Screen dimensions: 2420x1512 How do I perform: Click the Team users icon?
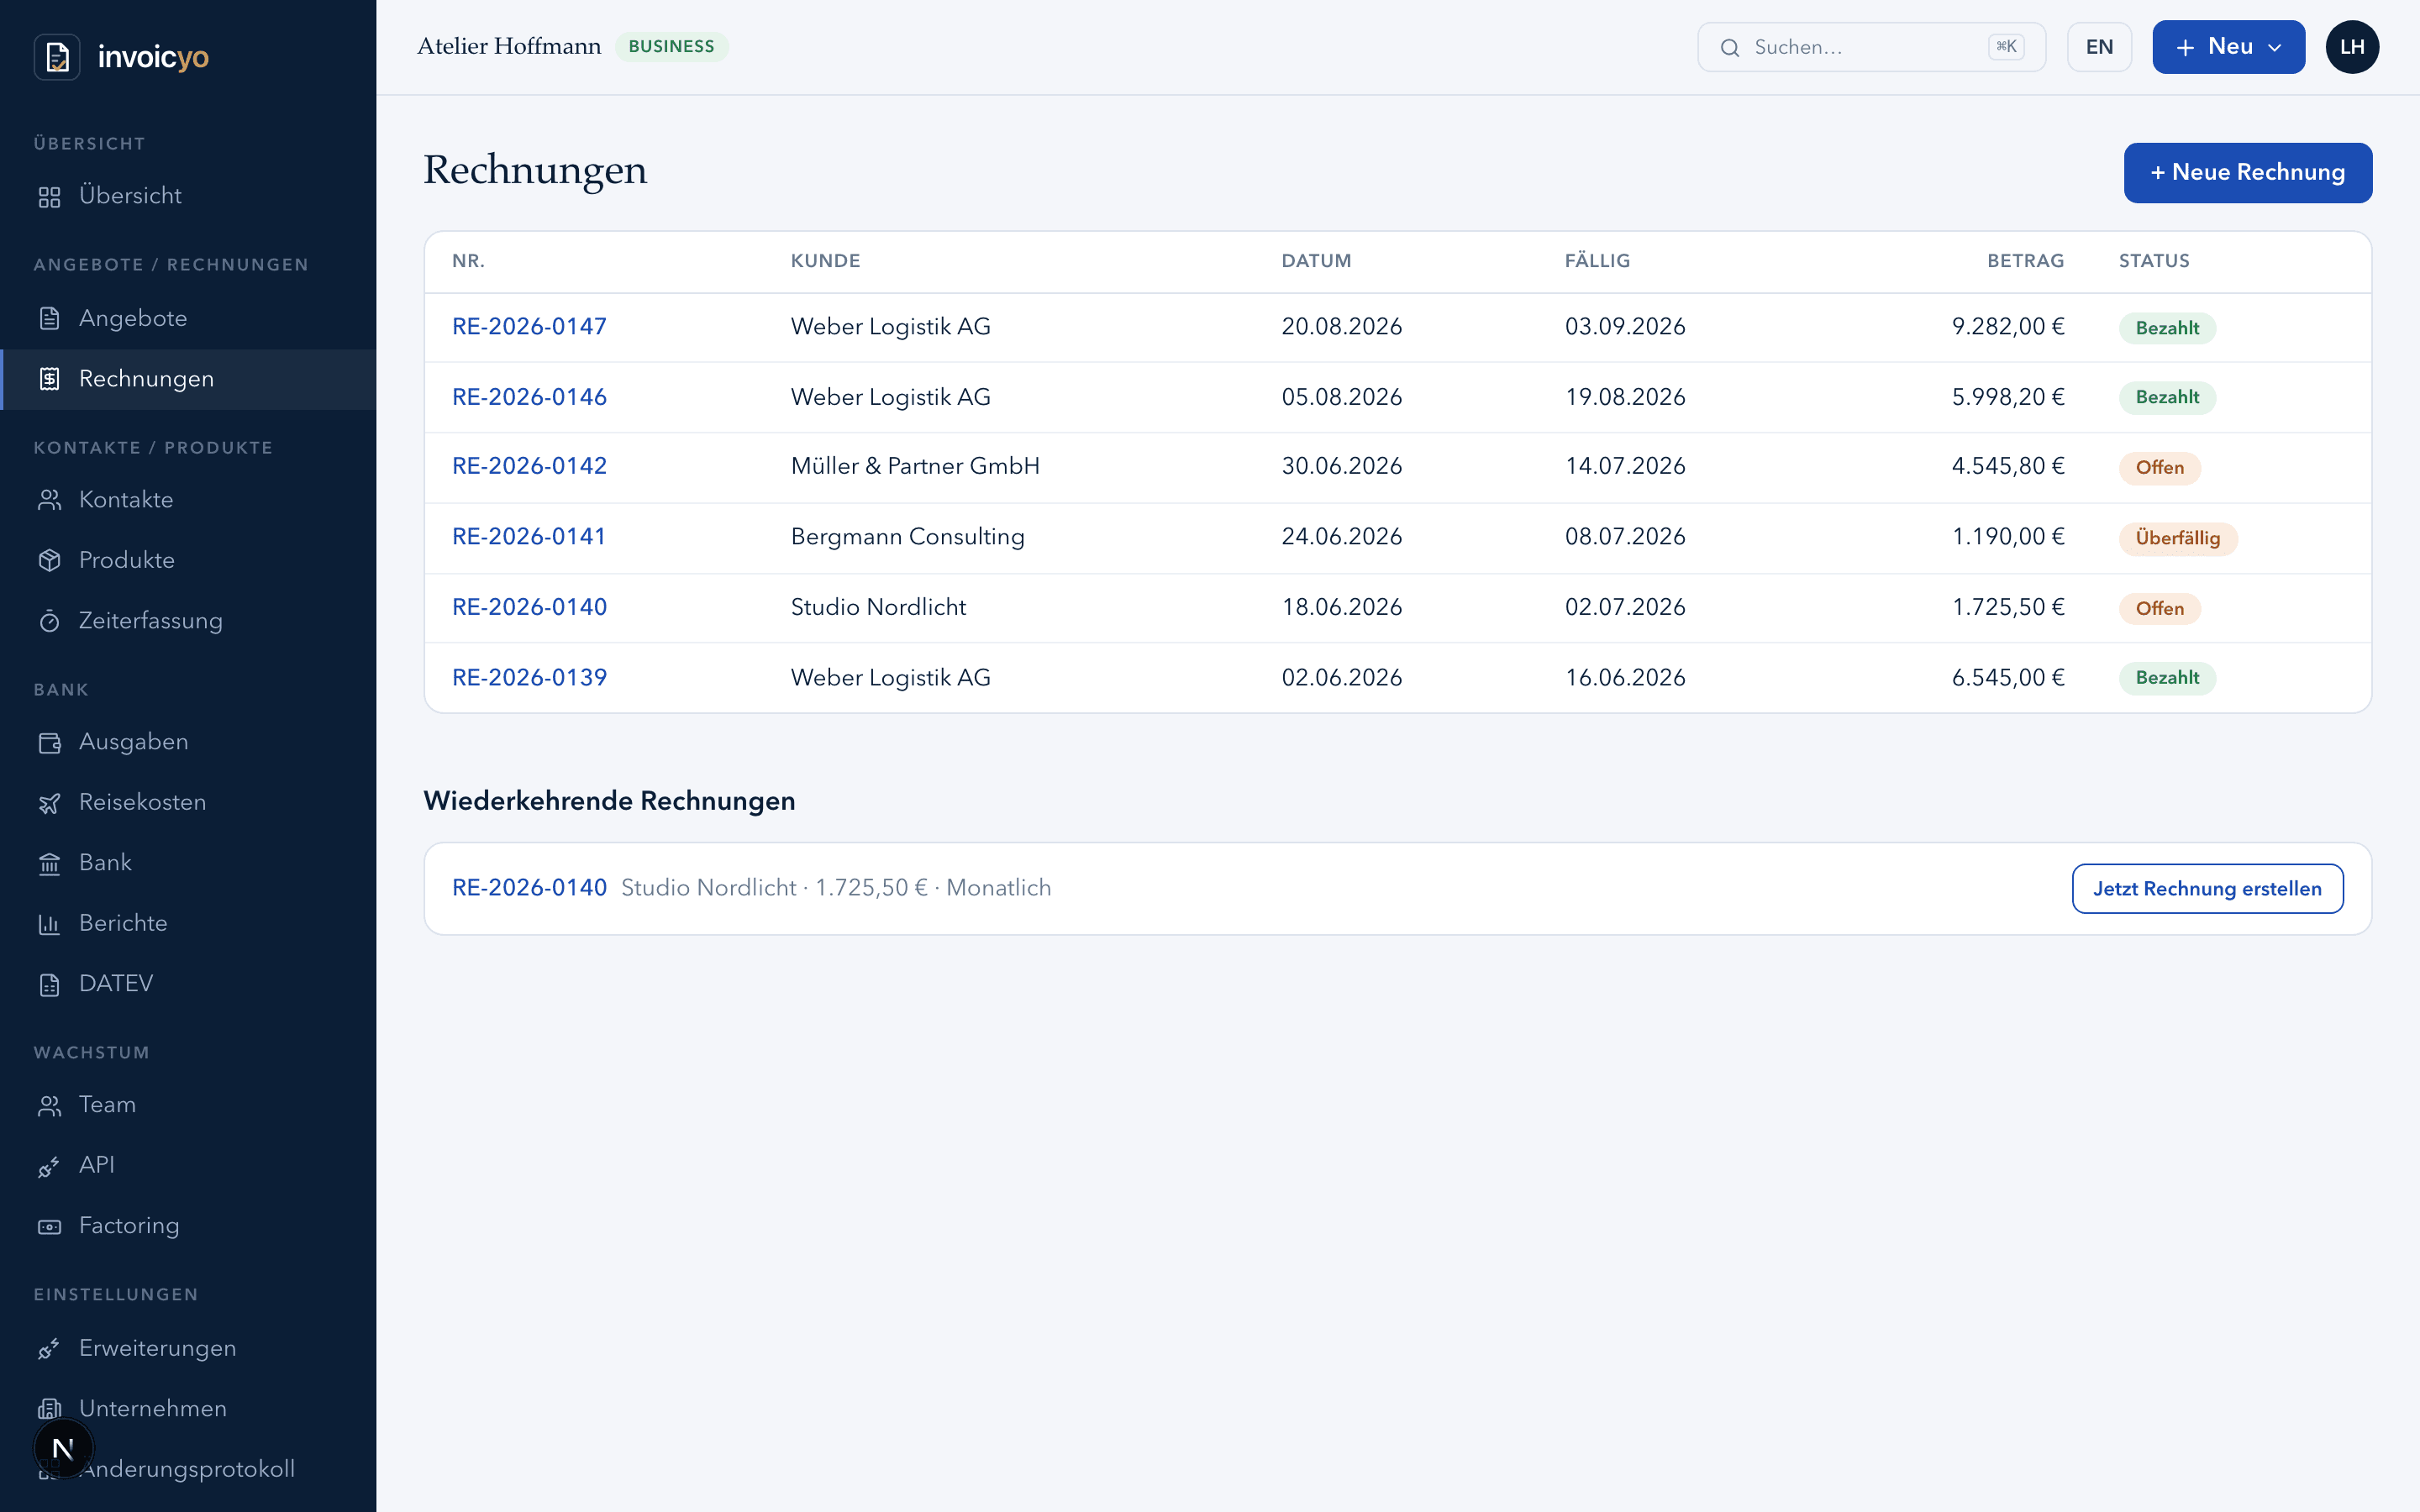click(x=50, y=1106)
